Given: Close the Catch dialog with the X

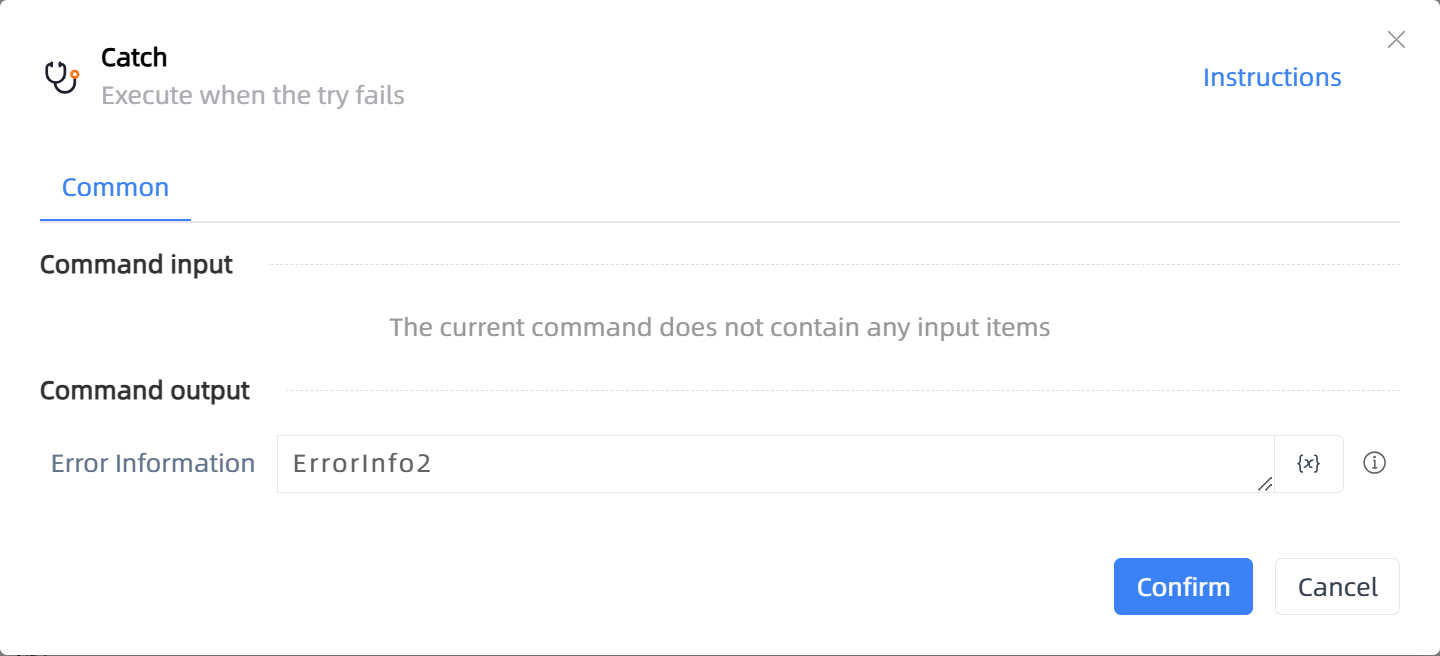Looking at the screenshot, I should 1396,40.
